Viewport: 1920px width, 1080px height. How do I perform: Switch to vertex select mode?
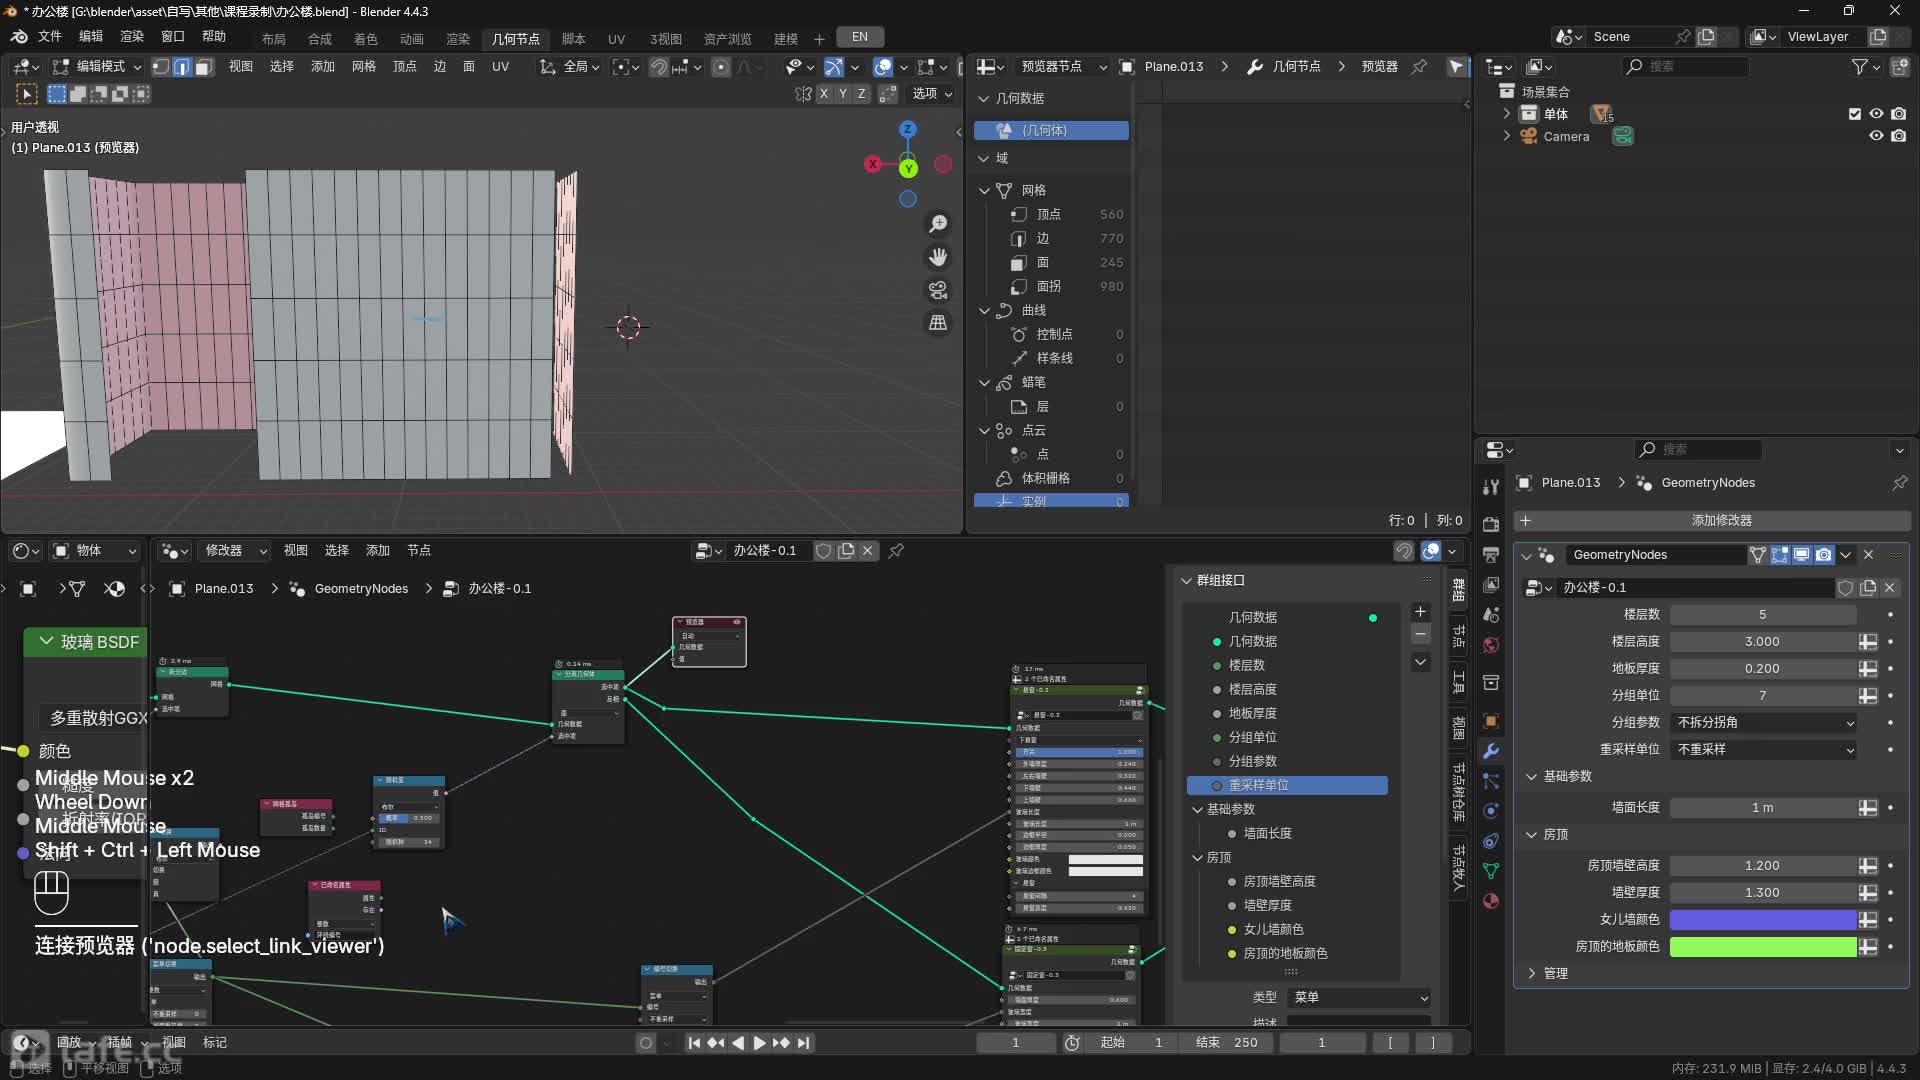pos(161,67)
